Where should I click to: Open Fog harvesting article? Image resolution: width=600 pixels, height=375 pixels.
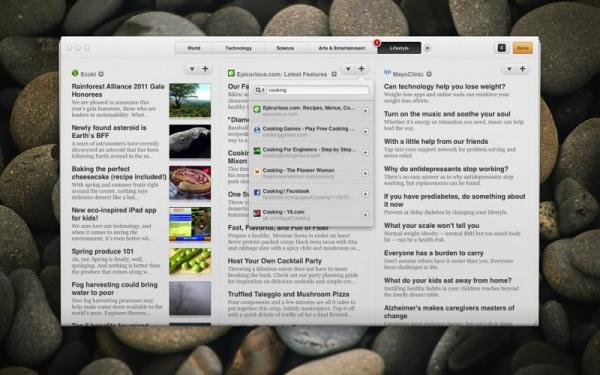tap(114, 289)
